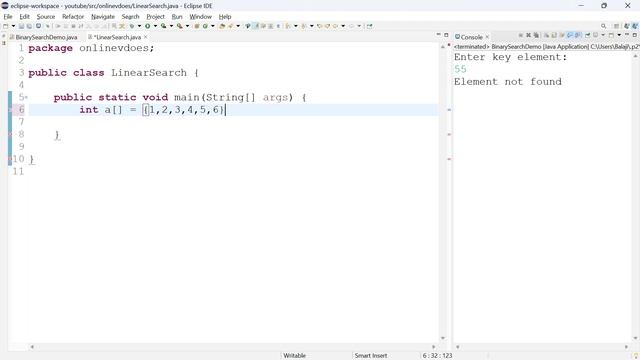Toggle show console on standard output
Image resolution: width=640 pixels, height=360 pixels.
[x=570, y=36]
